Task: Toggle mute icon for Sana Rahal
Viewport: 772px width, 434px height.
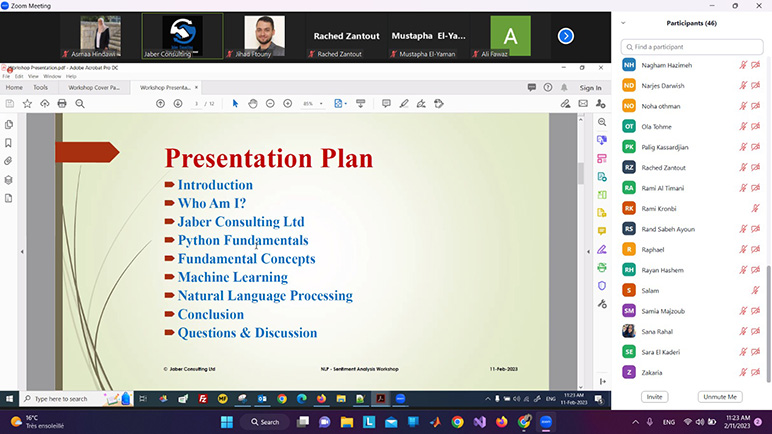Action: [x=742, y=331]
